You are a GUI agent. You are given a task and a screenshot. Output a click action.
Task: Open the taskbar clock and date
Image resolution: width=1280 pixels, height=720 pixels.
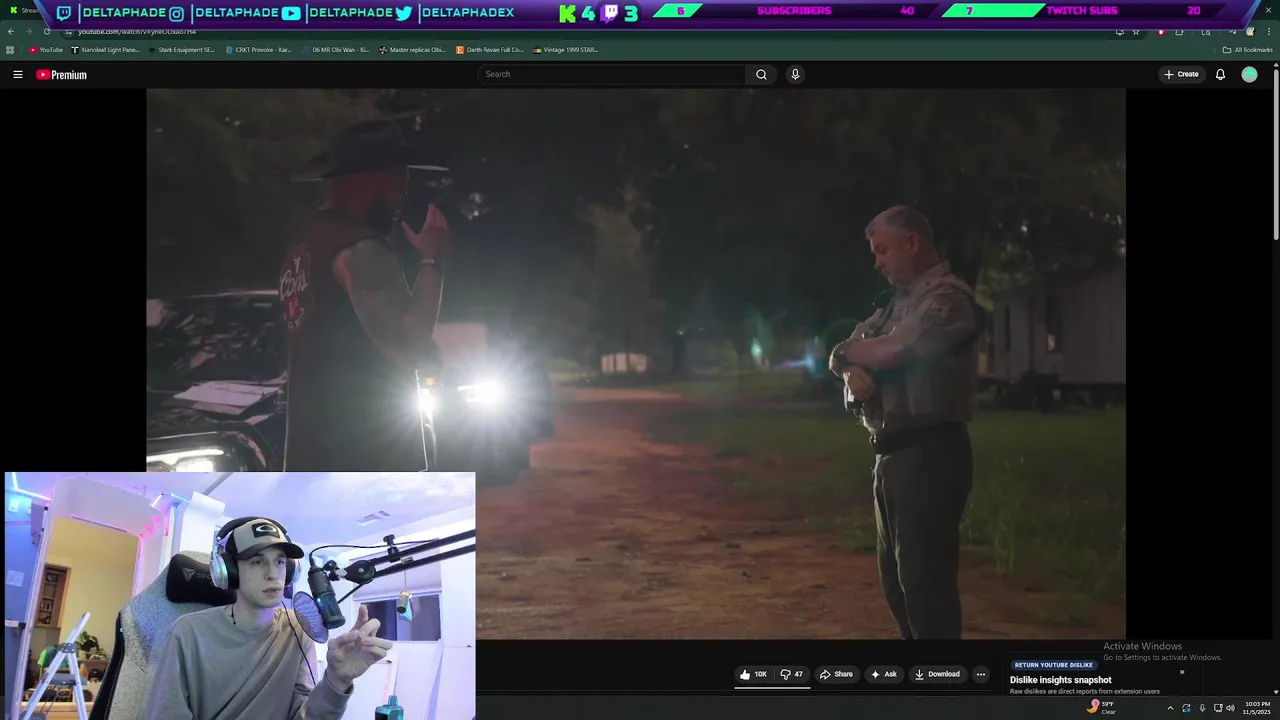click(x=1257, y=708)
